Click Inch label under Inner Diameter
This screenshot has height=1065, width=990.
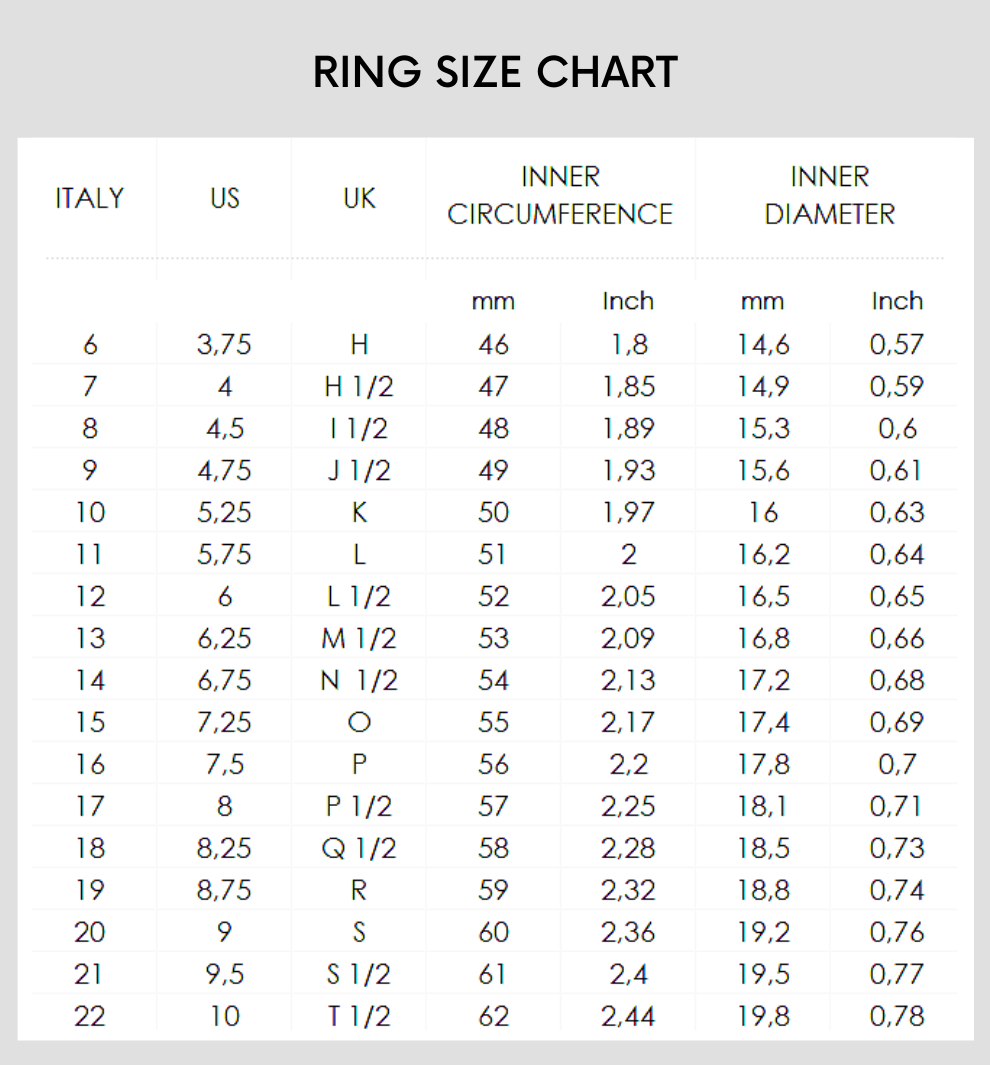896,301
